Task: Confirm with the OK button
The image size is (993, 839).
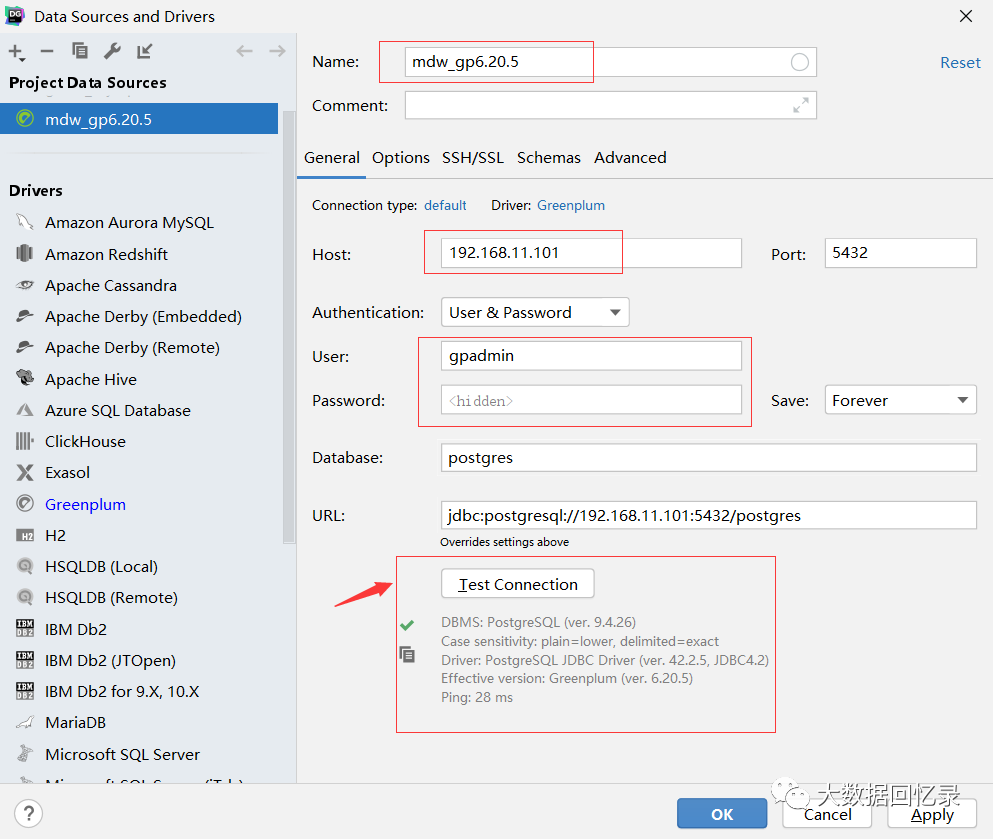Action: [722, 814]
